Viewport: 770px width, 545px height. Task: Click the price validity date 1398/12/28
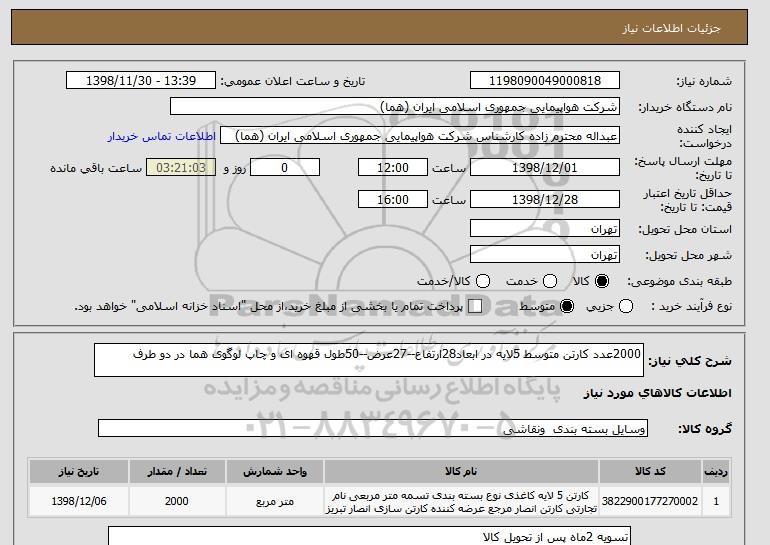(x=545, y=199)
